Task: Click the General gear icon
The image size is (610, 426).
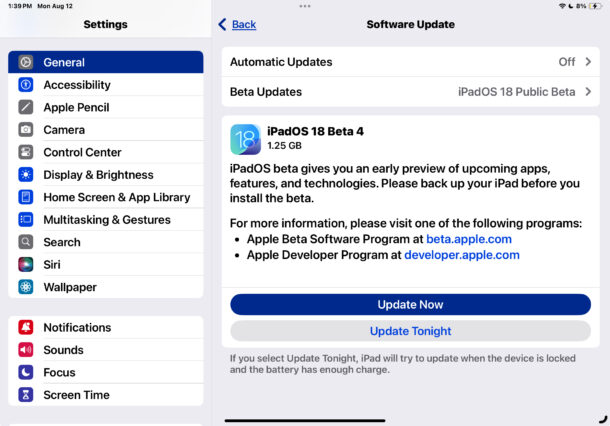Action: [x=26, y=62]
